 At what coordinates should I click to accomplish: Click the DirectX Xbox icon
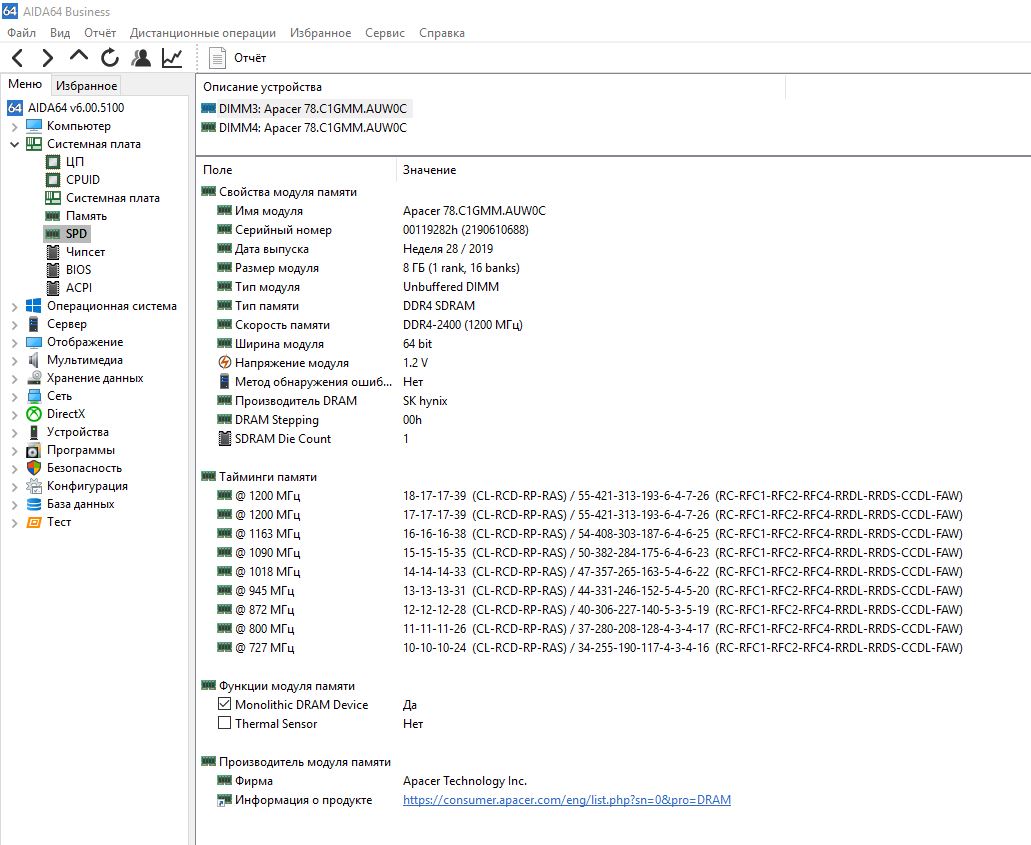[x=34, y=414]
